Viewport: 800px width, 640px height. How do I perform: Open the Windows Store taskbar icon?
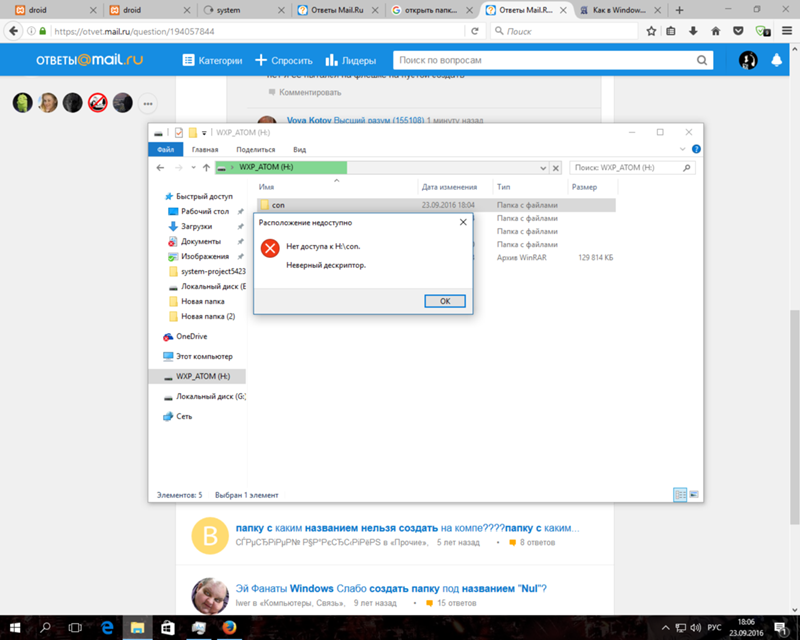pyautogui.click(x=168, y=627)
